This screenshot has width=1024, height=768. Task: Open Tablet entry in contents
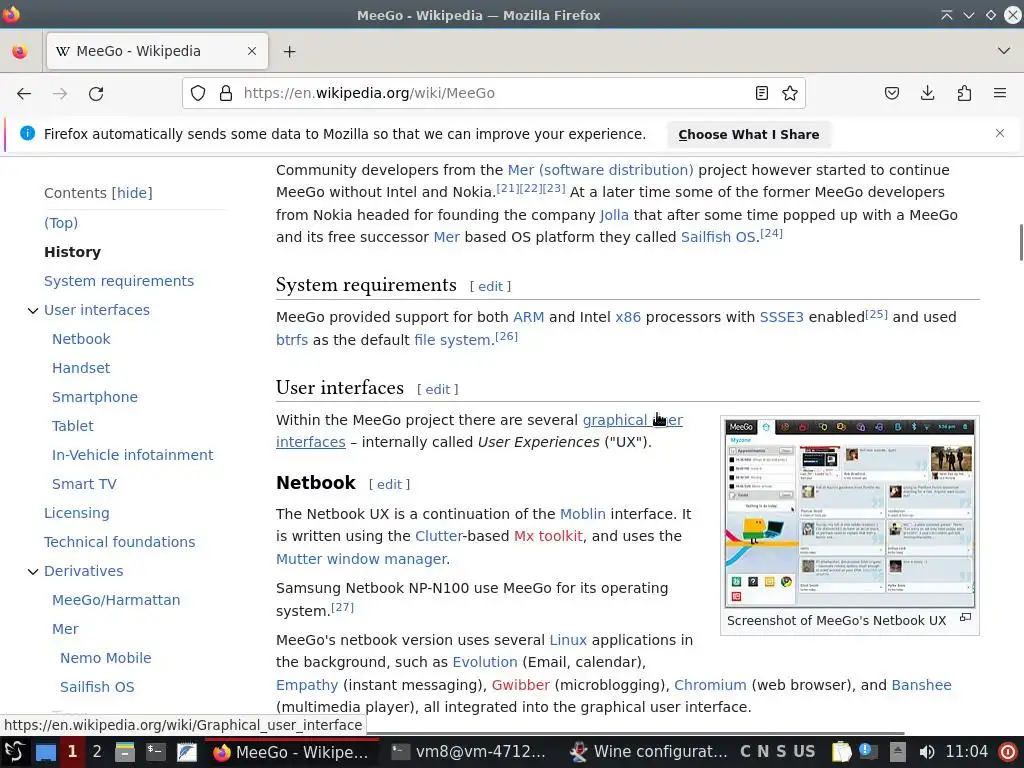[72, 426]
